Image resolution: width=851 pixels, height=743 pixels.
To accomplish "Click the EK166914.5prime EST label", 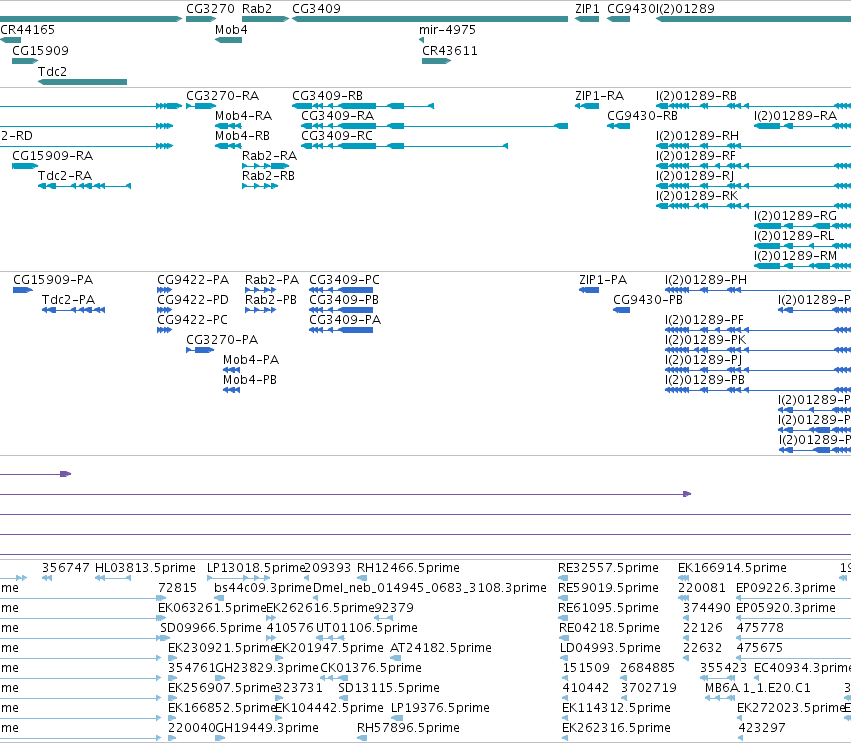I will [732, 568].
